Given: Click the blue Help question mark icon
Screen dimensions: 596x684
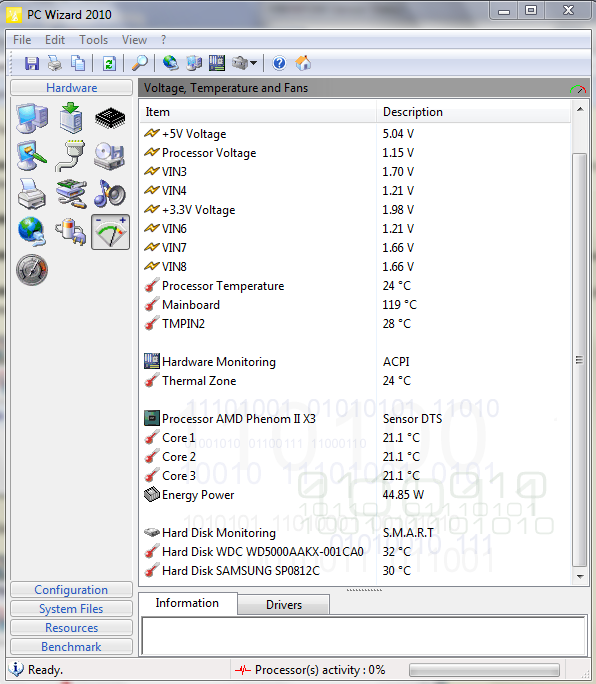Looking at the screenshot, I should click(279, 64).
